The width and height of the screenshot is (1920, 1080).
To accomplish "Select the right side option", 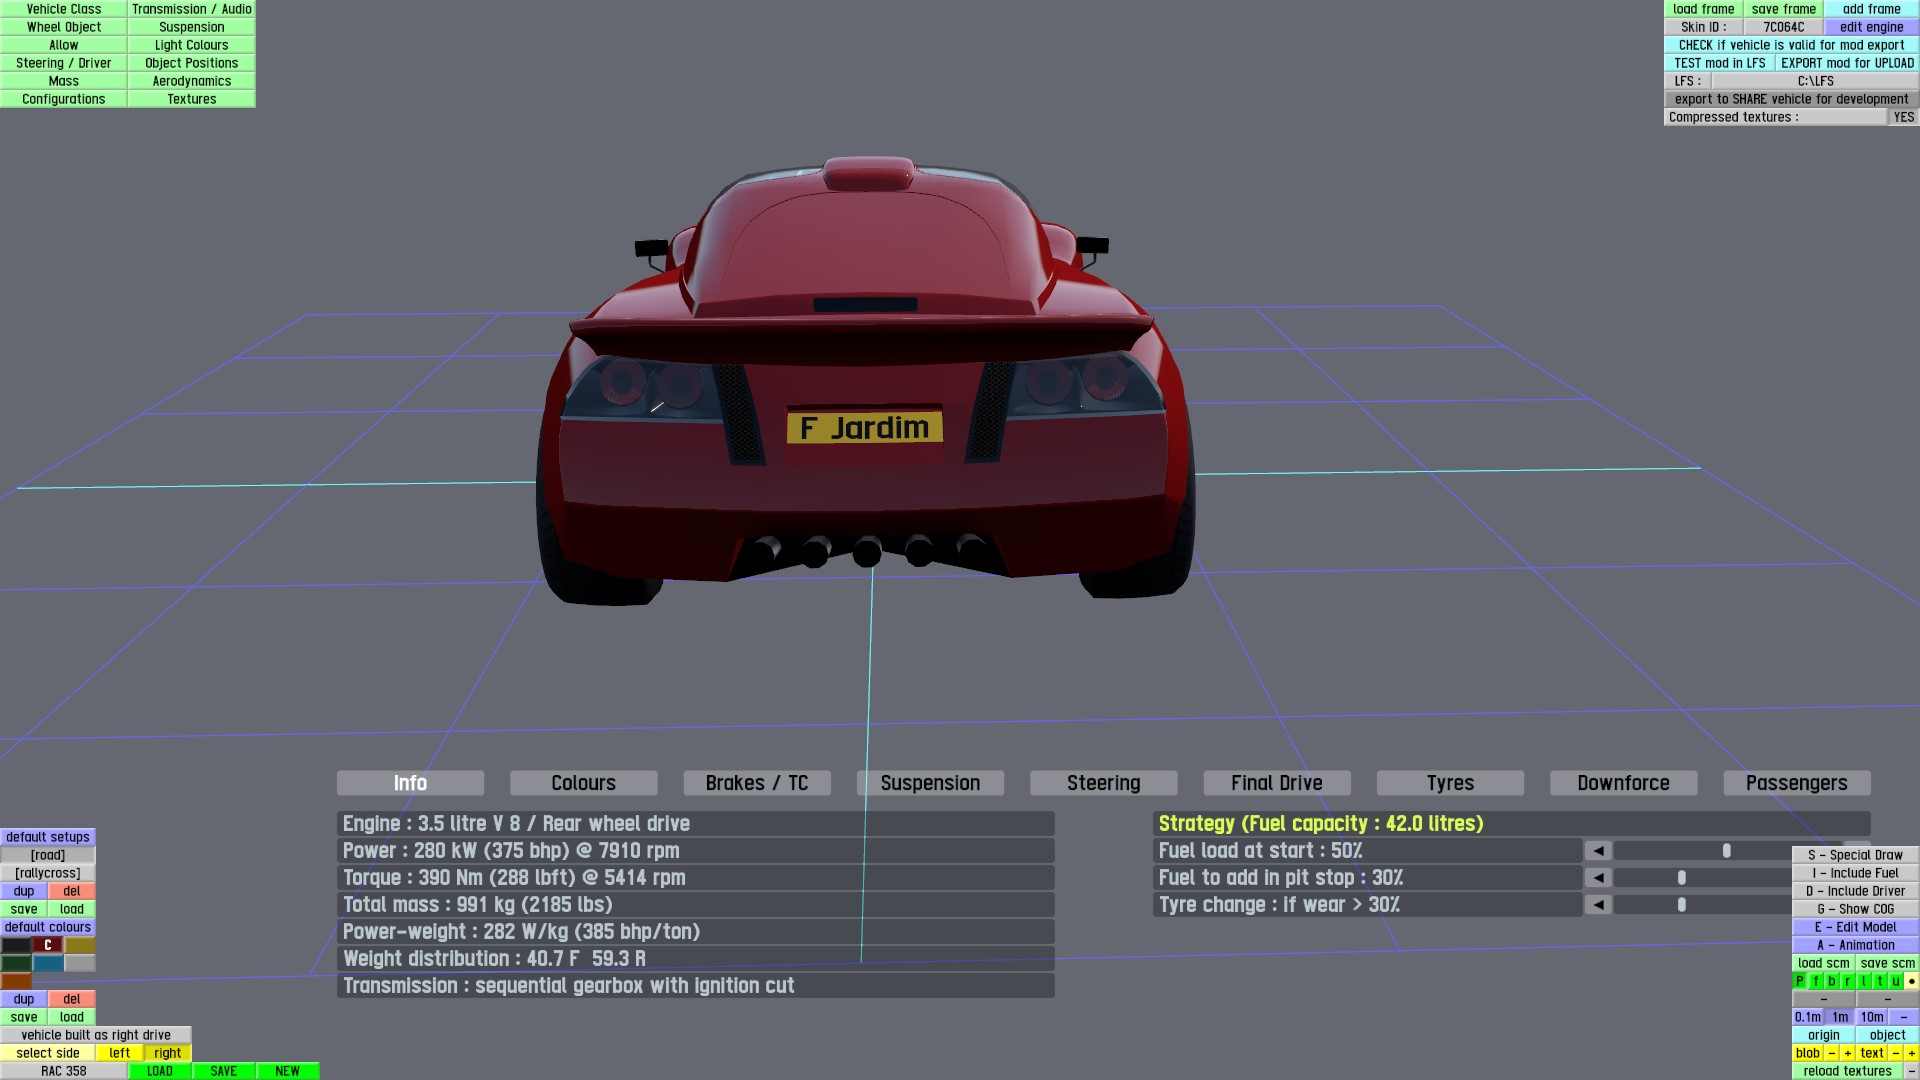I will [x=167, y=1053].
